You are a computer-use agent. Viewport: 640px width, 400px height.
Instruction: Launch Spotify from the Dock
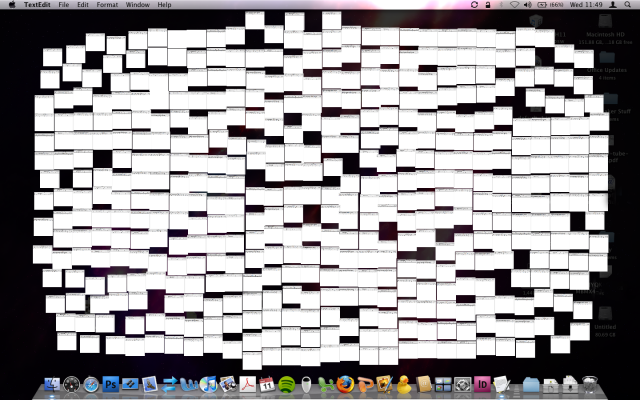pos(287,384)
